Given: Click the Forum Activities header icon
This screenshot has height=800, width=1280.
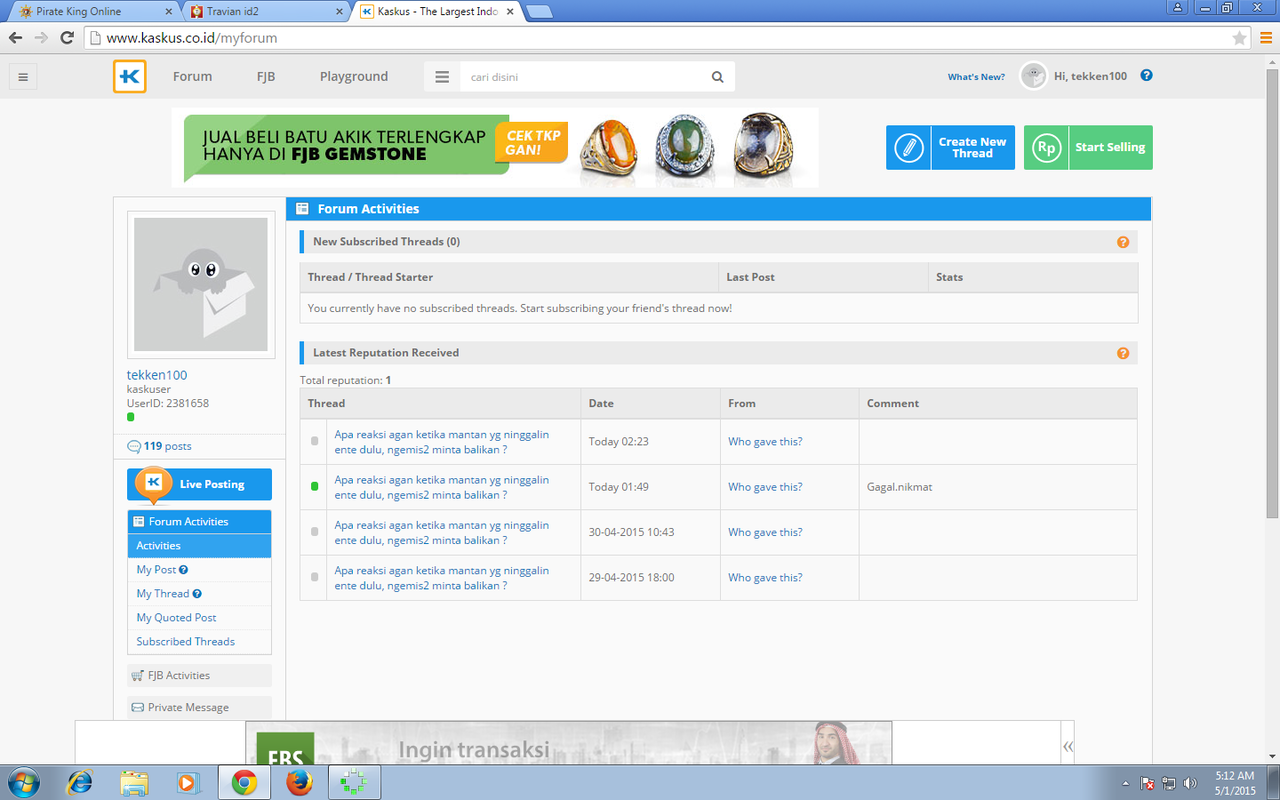Looking at the screenshot, I should pyautogui.click(x=302, y=209).
